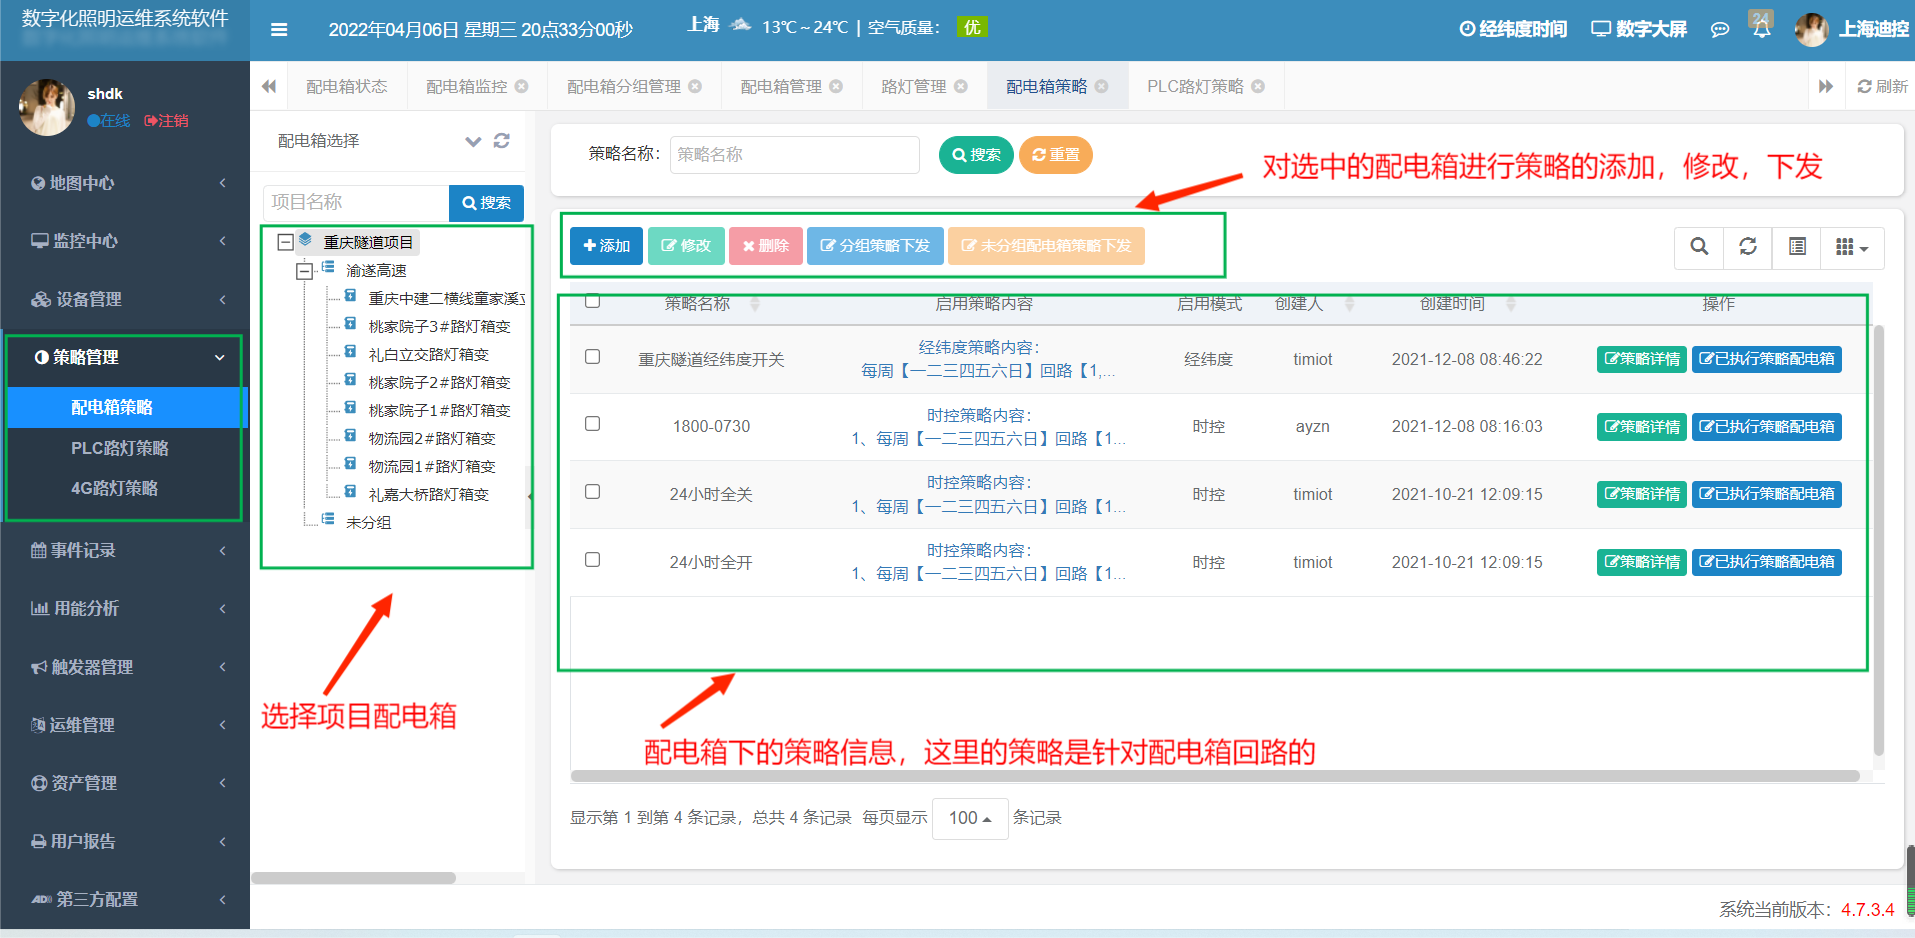This screenshot has width=1915, height=938.
Task: Open the columns selection dropdown
Action: tap(1853, 247)
